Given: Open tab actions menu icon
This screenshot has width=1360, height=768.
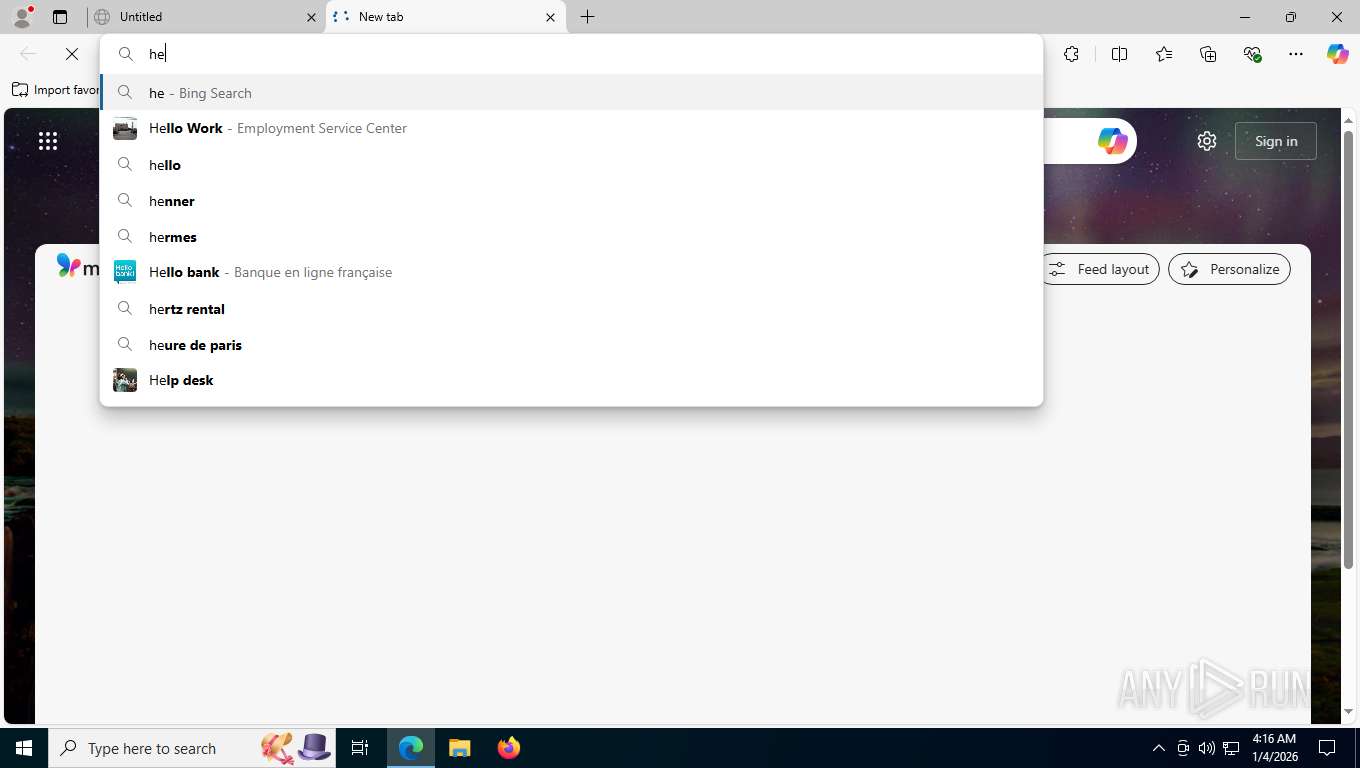Looking at the screenshot, I should [60, 17].
